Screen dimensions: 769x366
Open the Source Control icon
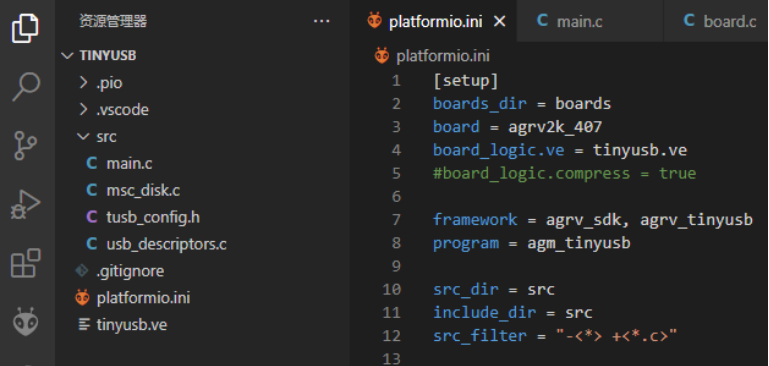click(26, 145)
